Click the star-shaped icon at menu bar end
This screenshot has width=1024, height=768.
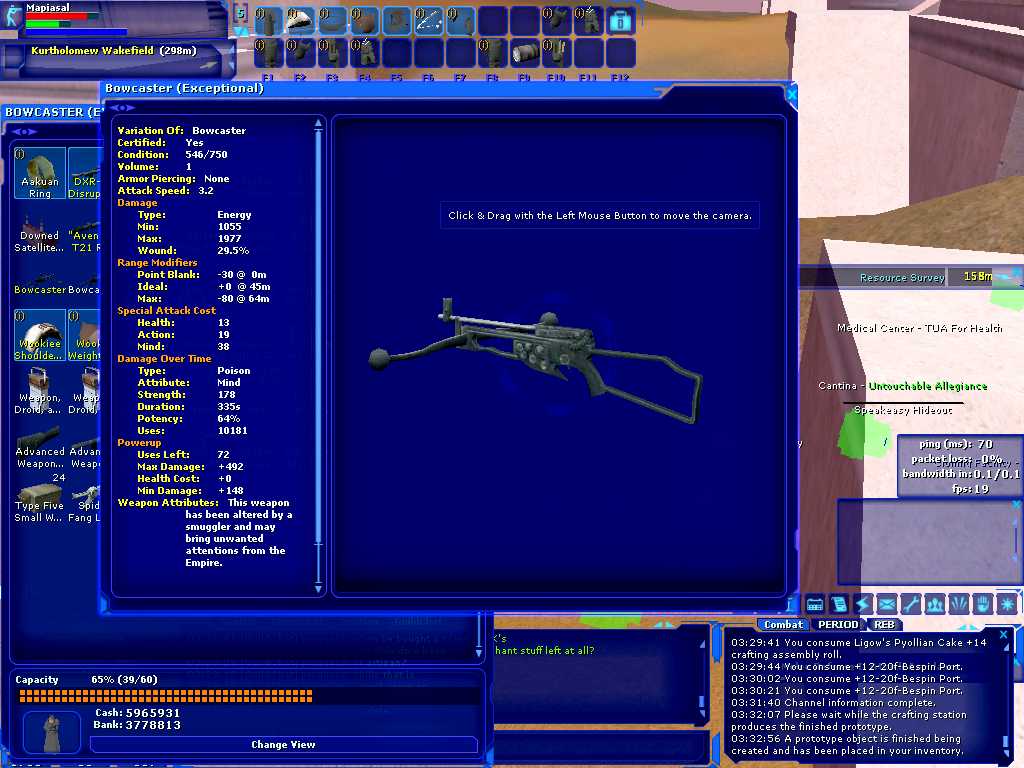click(1007, 604)
